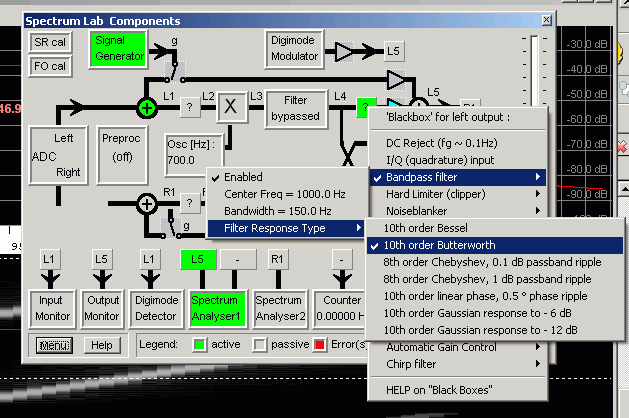Select the dash source label above Counter

coord(342,259)
